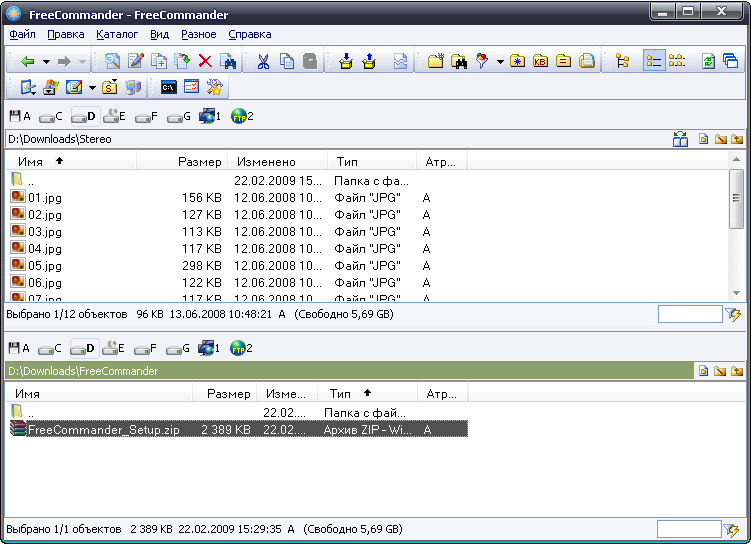Viewport: 751px width, 544px height.
Task: Open settings with the checklist window icon
Action: point(192,87)
